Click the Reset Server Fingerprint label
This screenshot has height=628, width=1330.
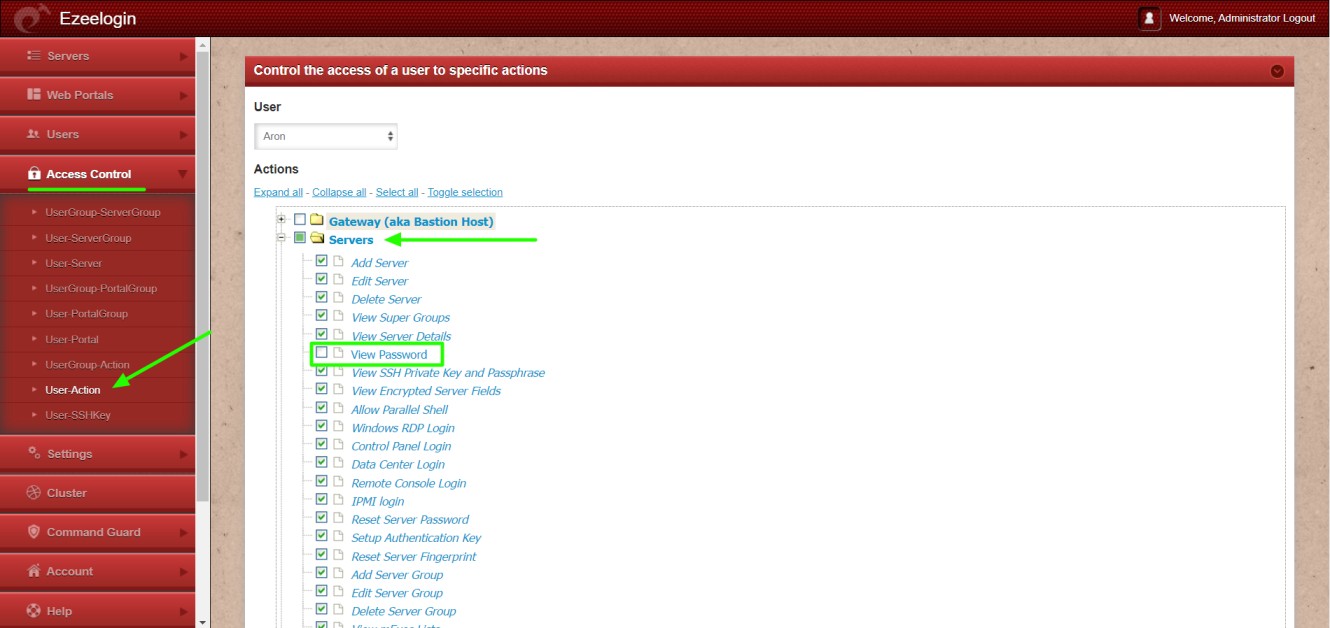(x=414, y=556)
